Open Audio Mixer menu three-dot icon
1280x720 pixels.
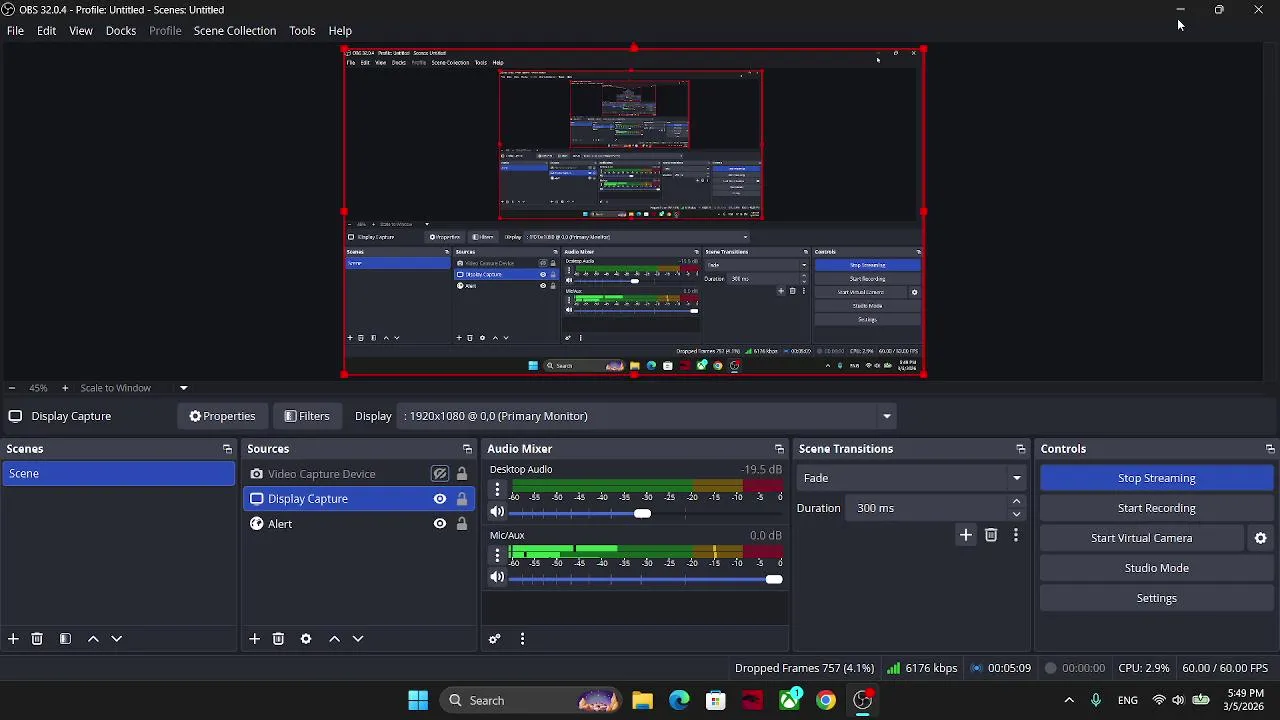coord(522,639)
